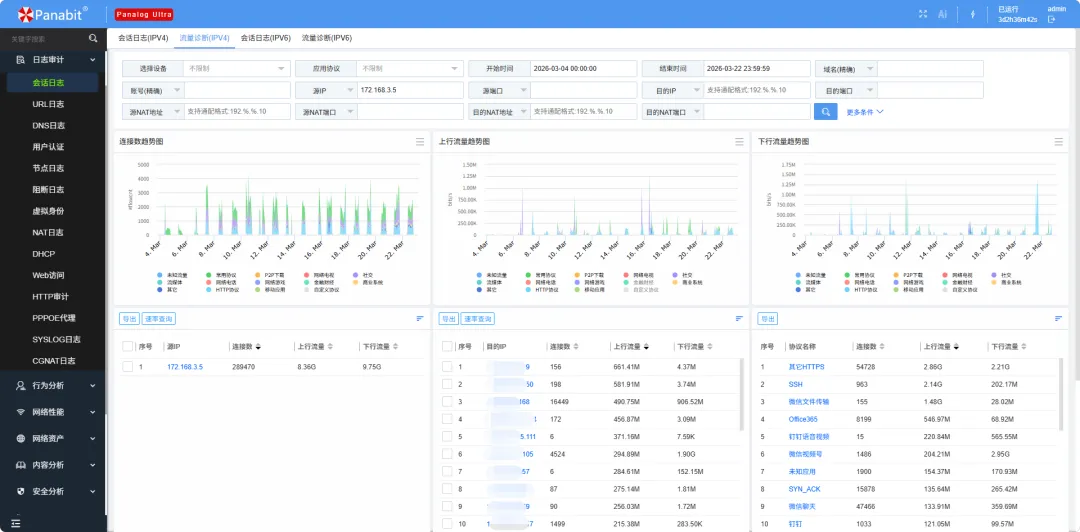Open the 源IP field type dropdown
The height and width of the screenshot is (532, 1080).
(x=326, y=90)
